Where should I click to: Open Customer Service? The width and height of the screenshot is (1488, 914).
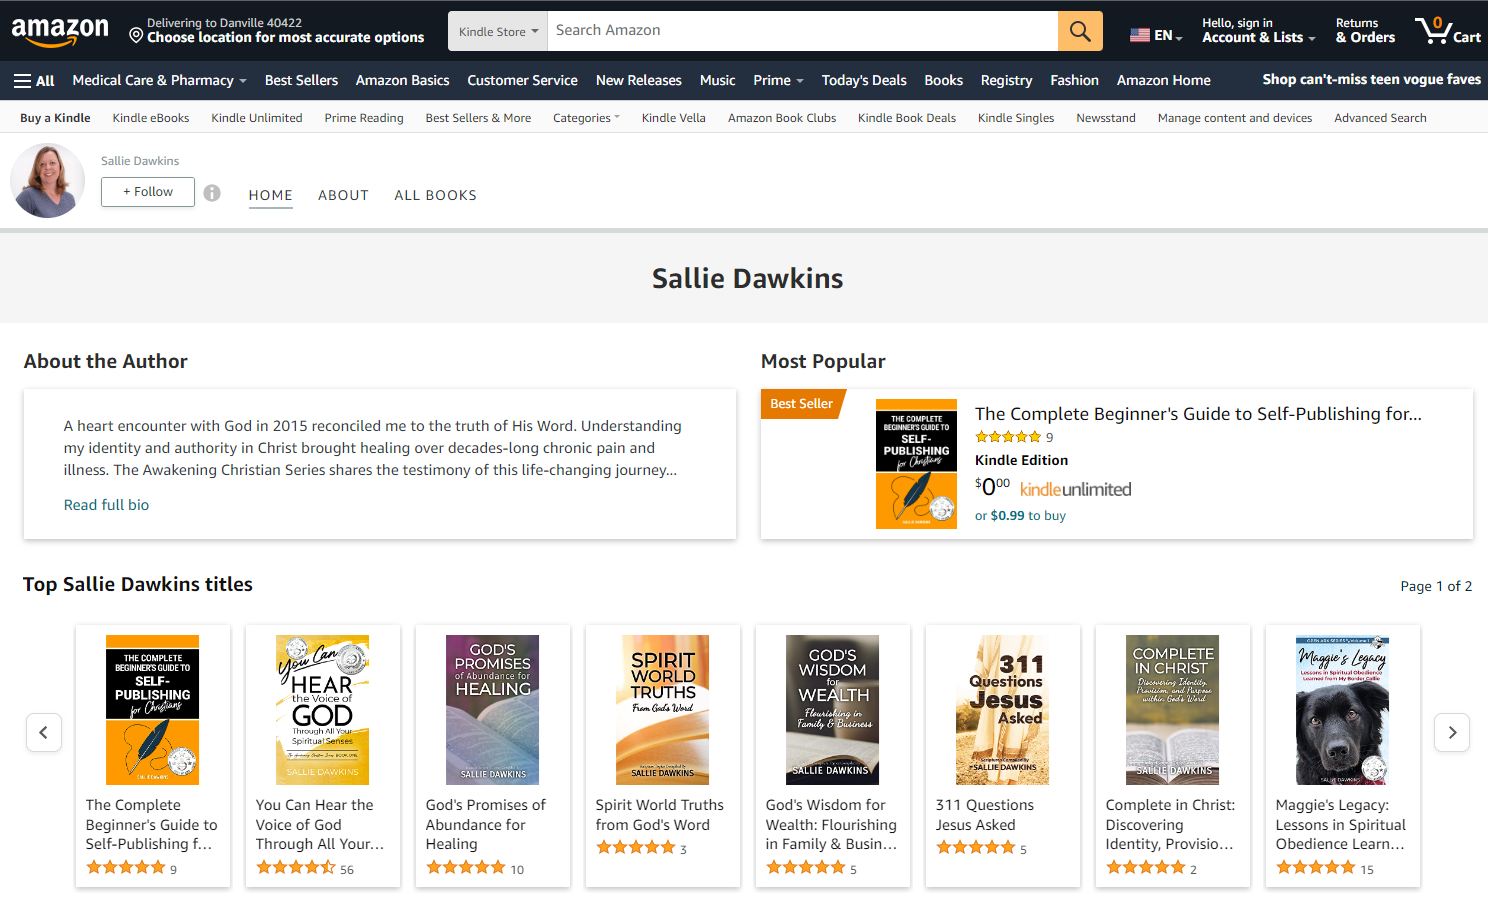522,80
